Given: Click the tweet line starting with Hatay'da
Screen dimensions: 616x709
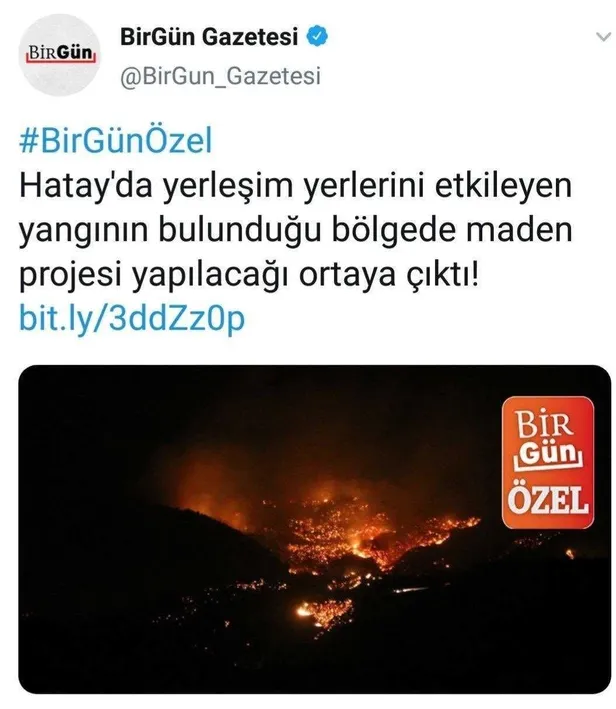Looking at the screenshot, I should [295, 186].
